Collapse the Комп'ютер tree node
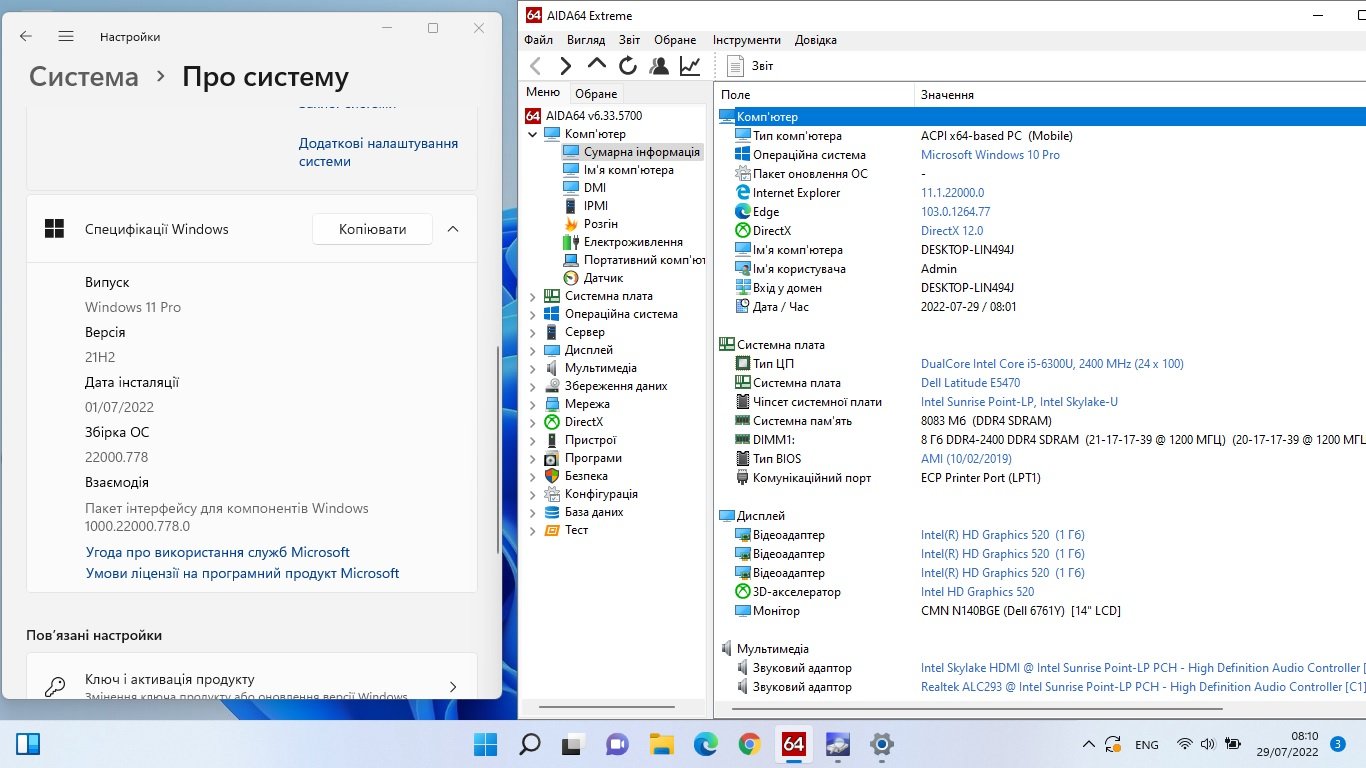Image resolution: width=1366 pixels, height=768 pixels. tap(532, 134)
